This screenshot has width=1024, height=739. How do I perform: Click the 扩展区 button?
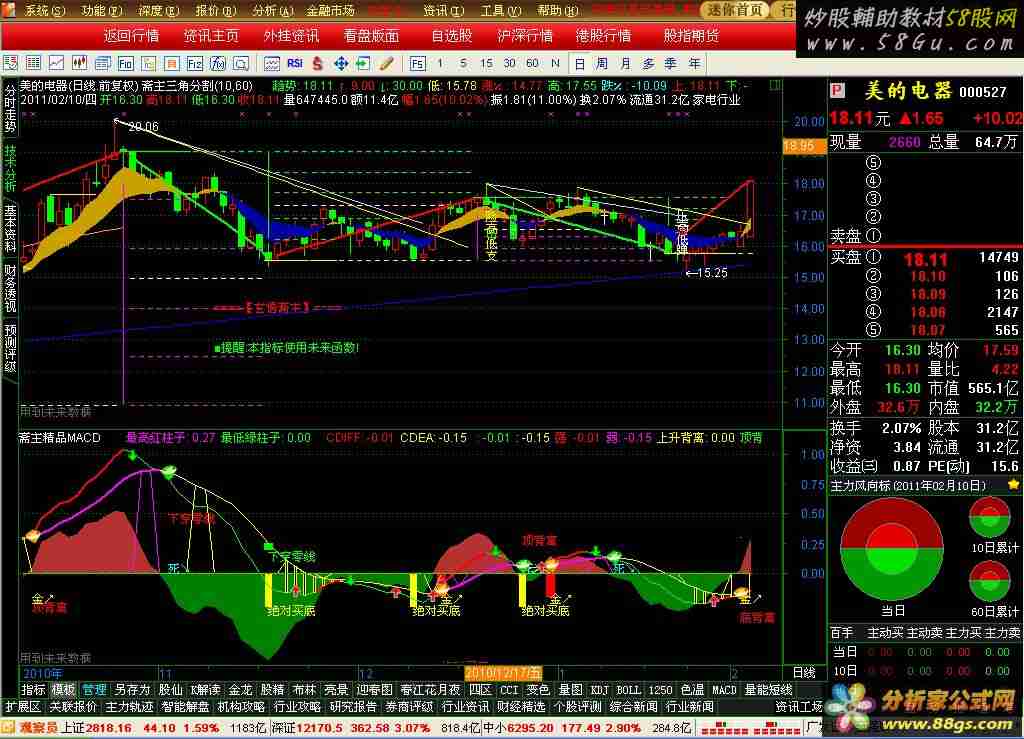tap(23, 707)
